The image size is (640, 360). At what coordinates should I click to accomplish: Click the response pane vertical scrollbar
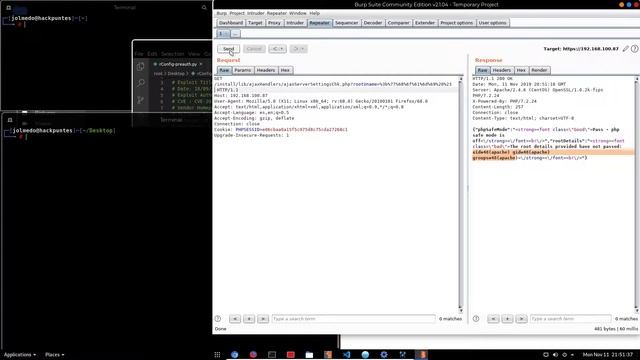tap(637, 194)
